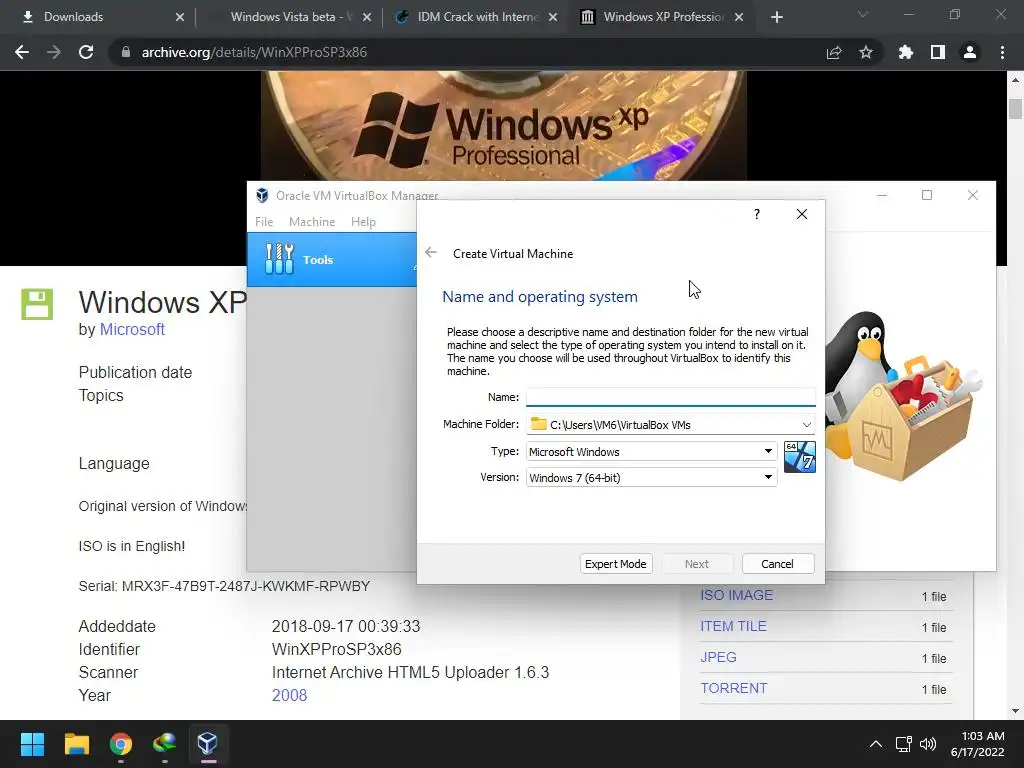The image size is (1024, 768).
Task: Bookmark this page with the star icon
Action: (x=866, y=52)
